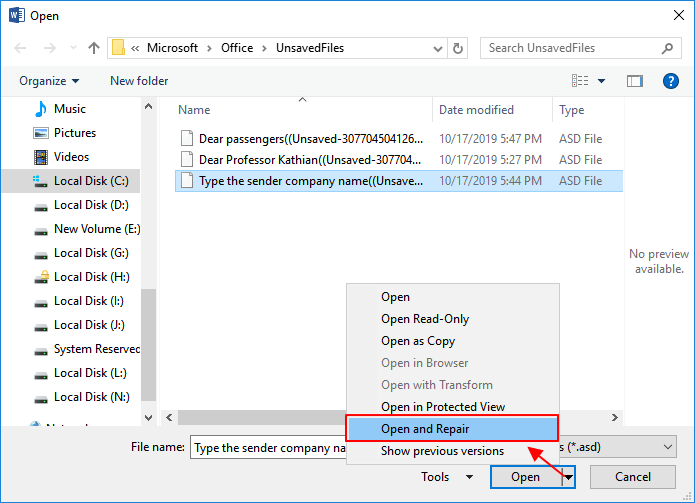Image resolution: width=695 pixels, height=503 pixels.
Task: Click the Search UnsavedFiles input field
Action: coord(570,48)
